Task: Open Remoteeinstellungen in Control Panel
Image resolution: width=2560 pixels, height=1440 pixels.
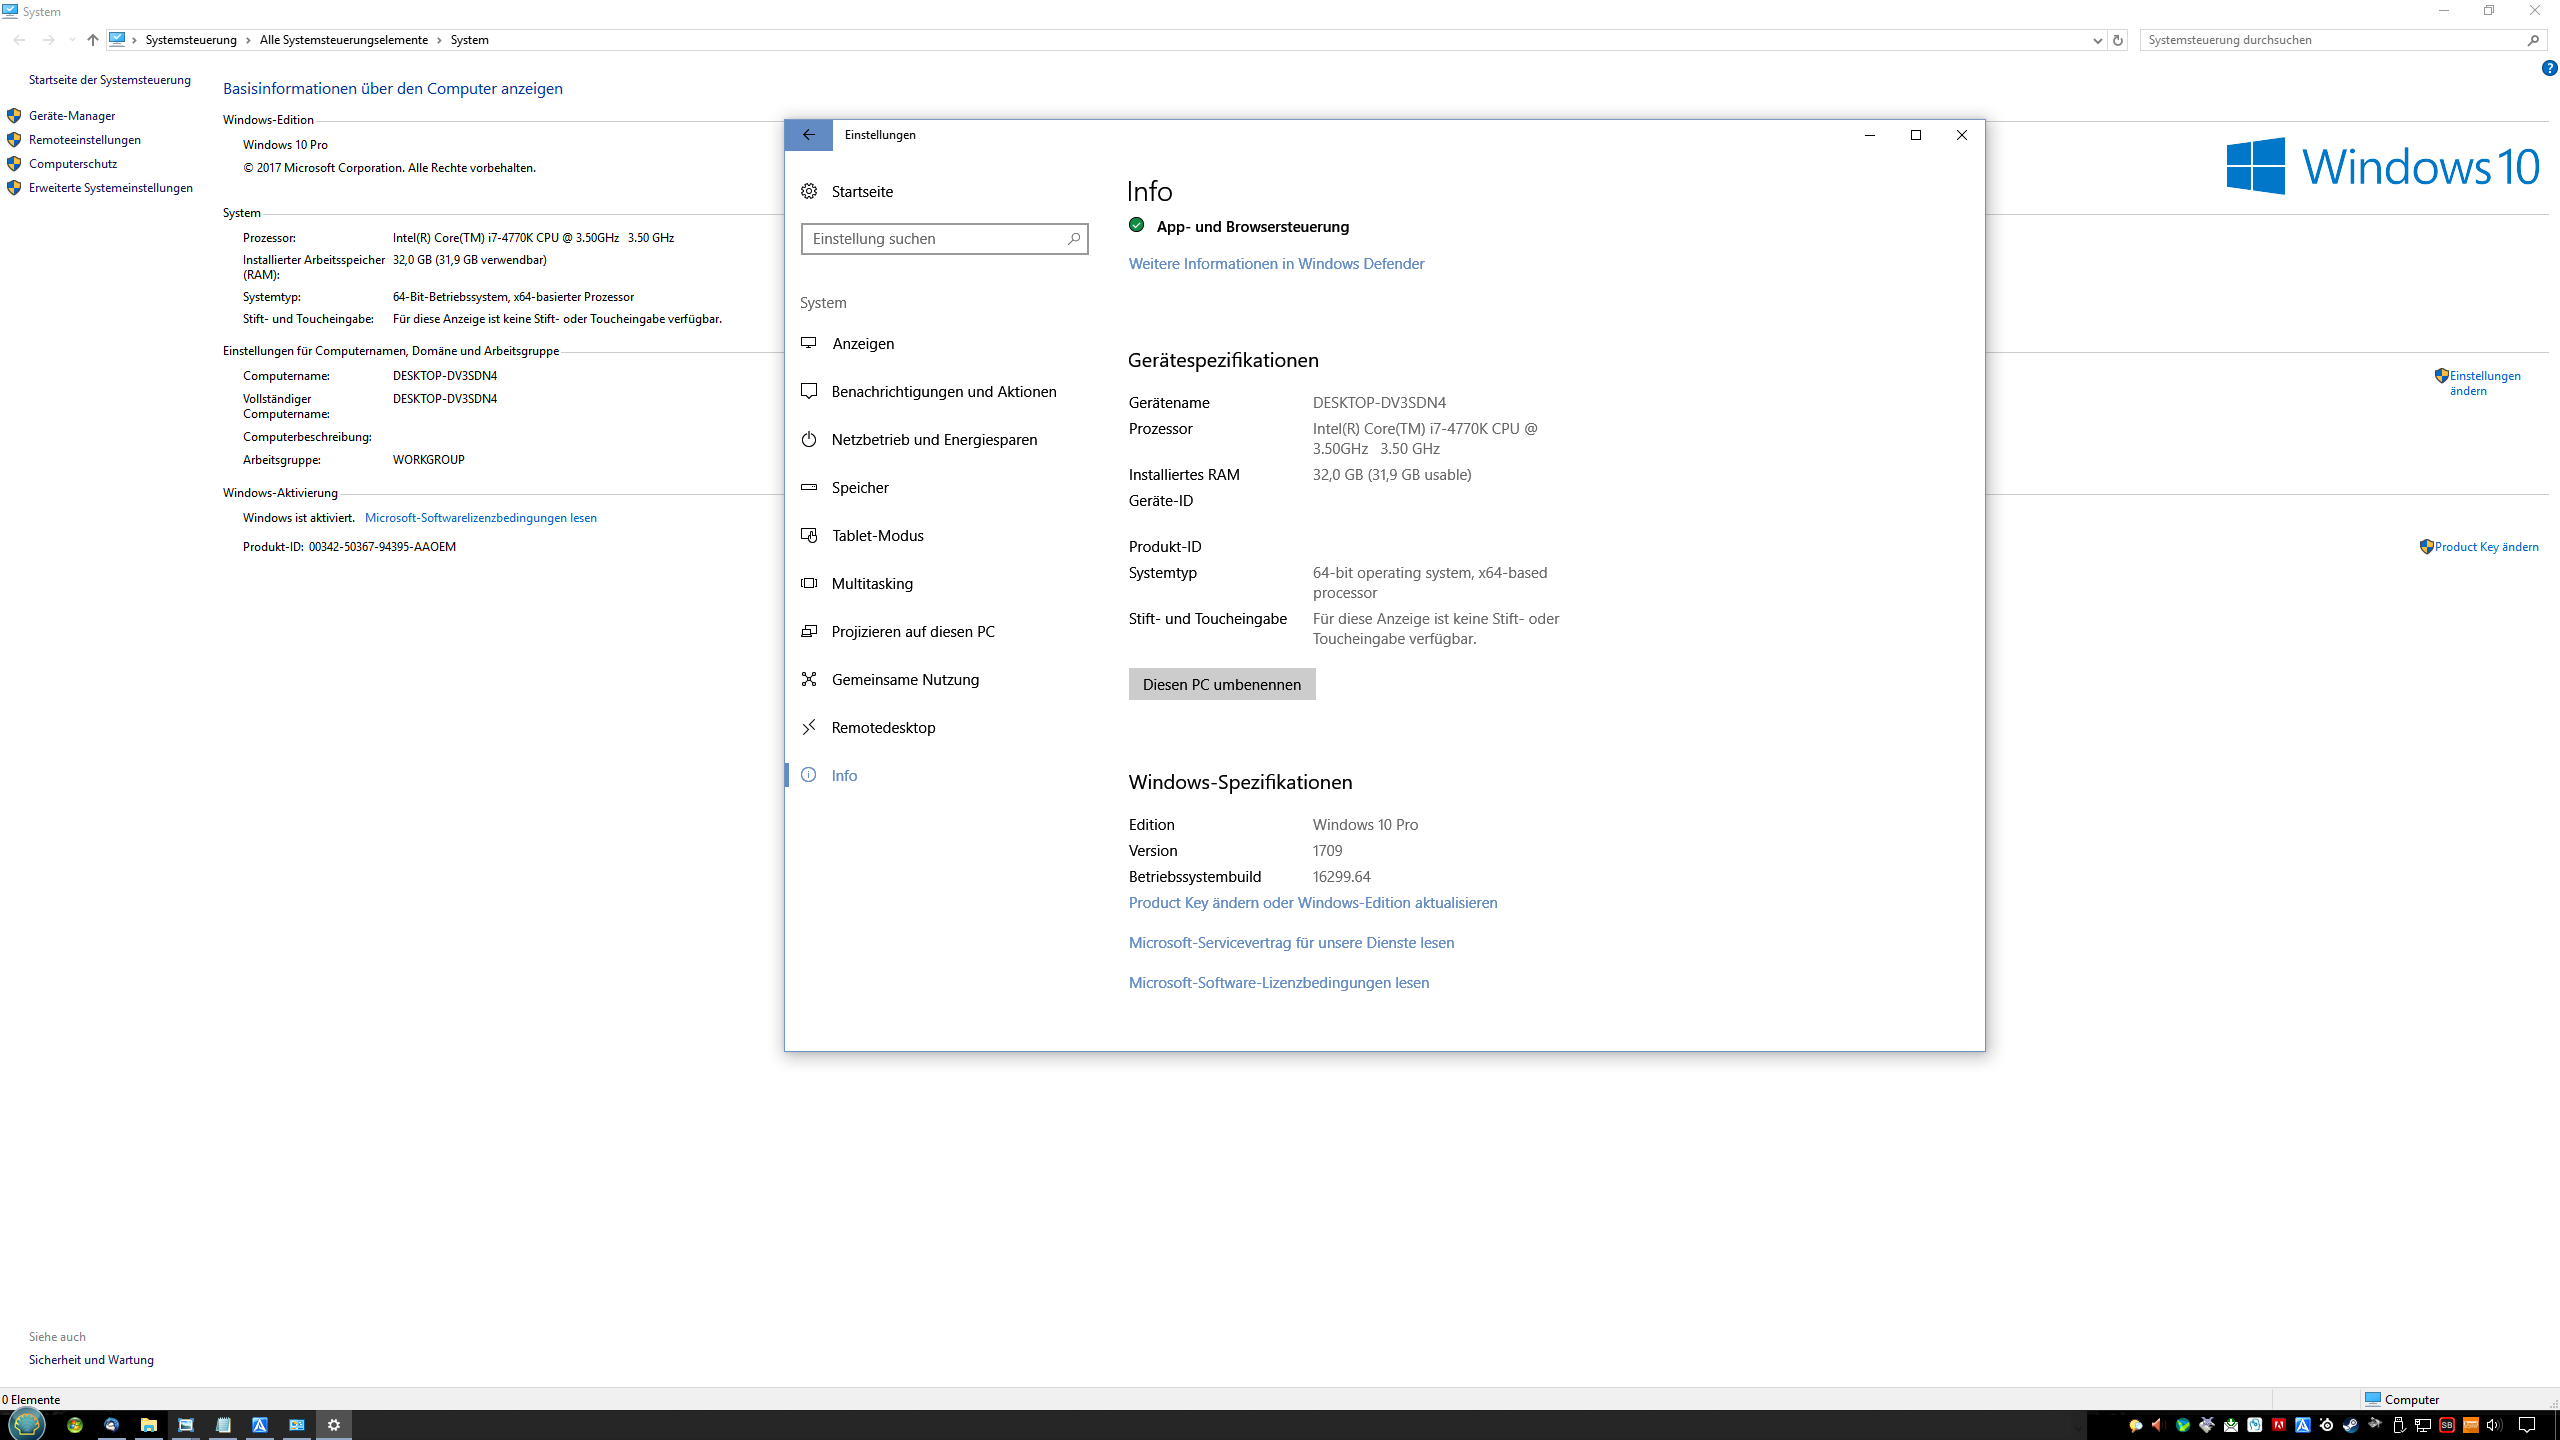Action: 85,140
